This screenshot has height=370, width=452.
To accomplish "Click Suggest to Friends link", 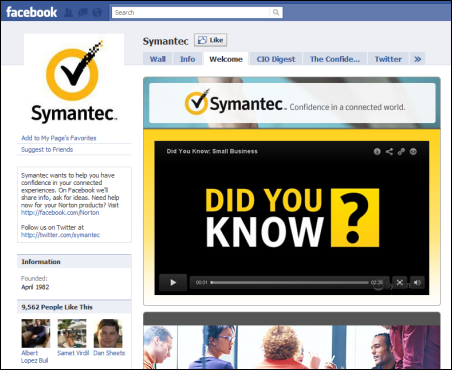I will point(47,149).
